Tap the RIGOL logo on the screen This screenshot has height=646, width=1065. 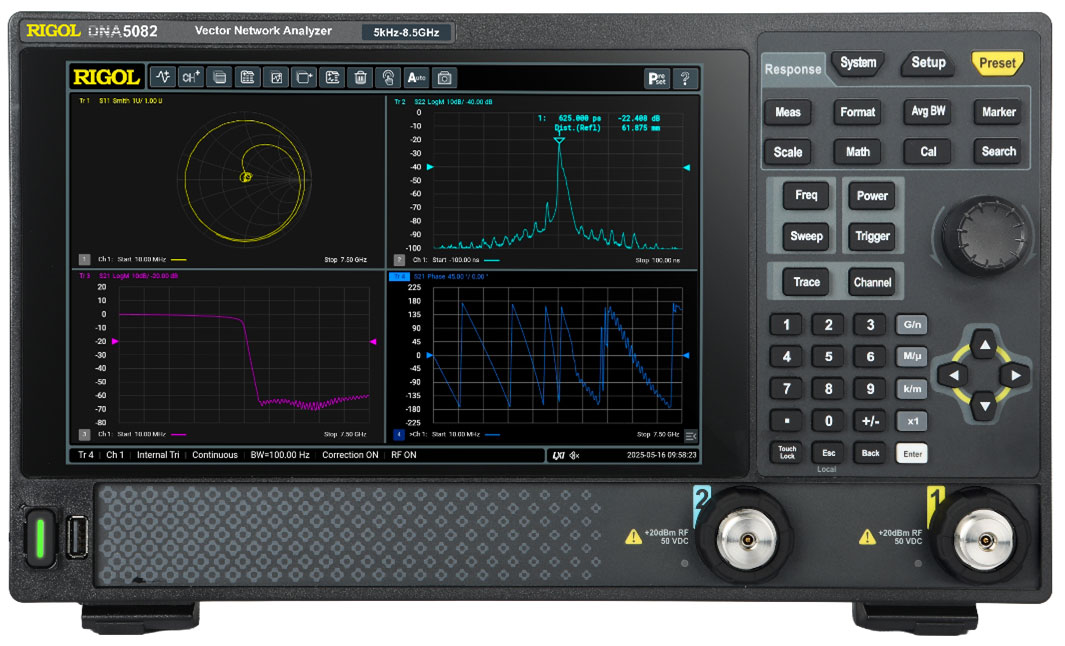(x=107, y=77)
